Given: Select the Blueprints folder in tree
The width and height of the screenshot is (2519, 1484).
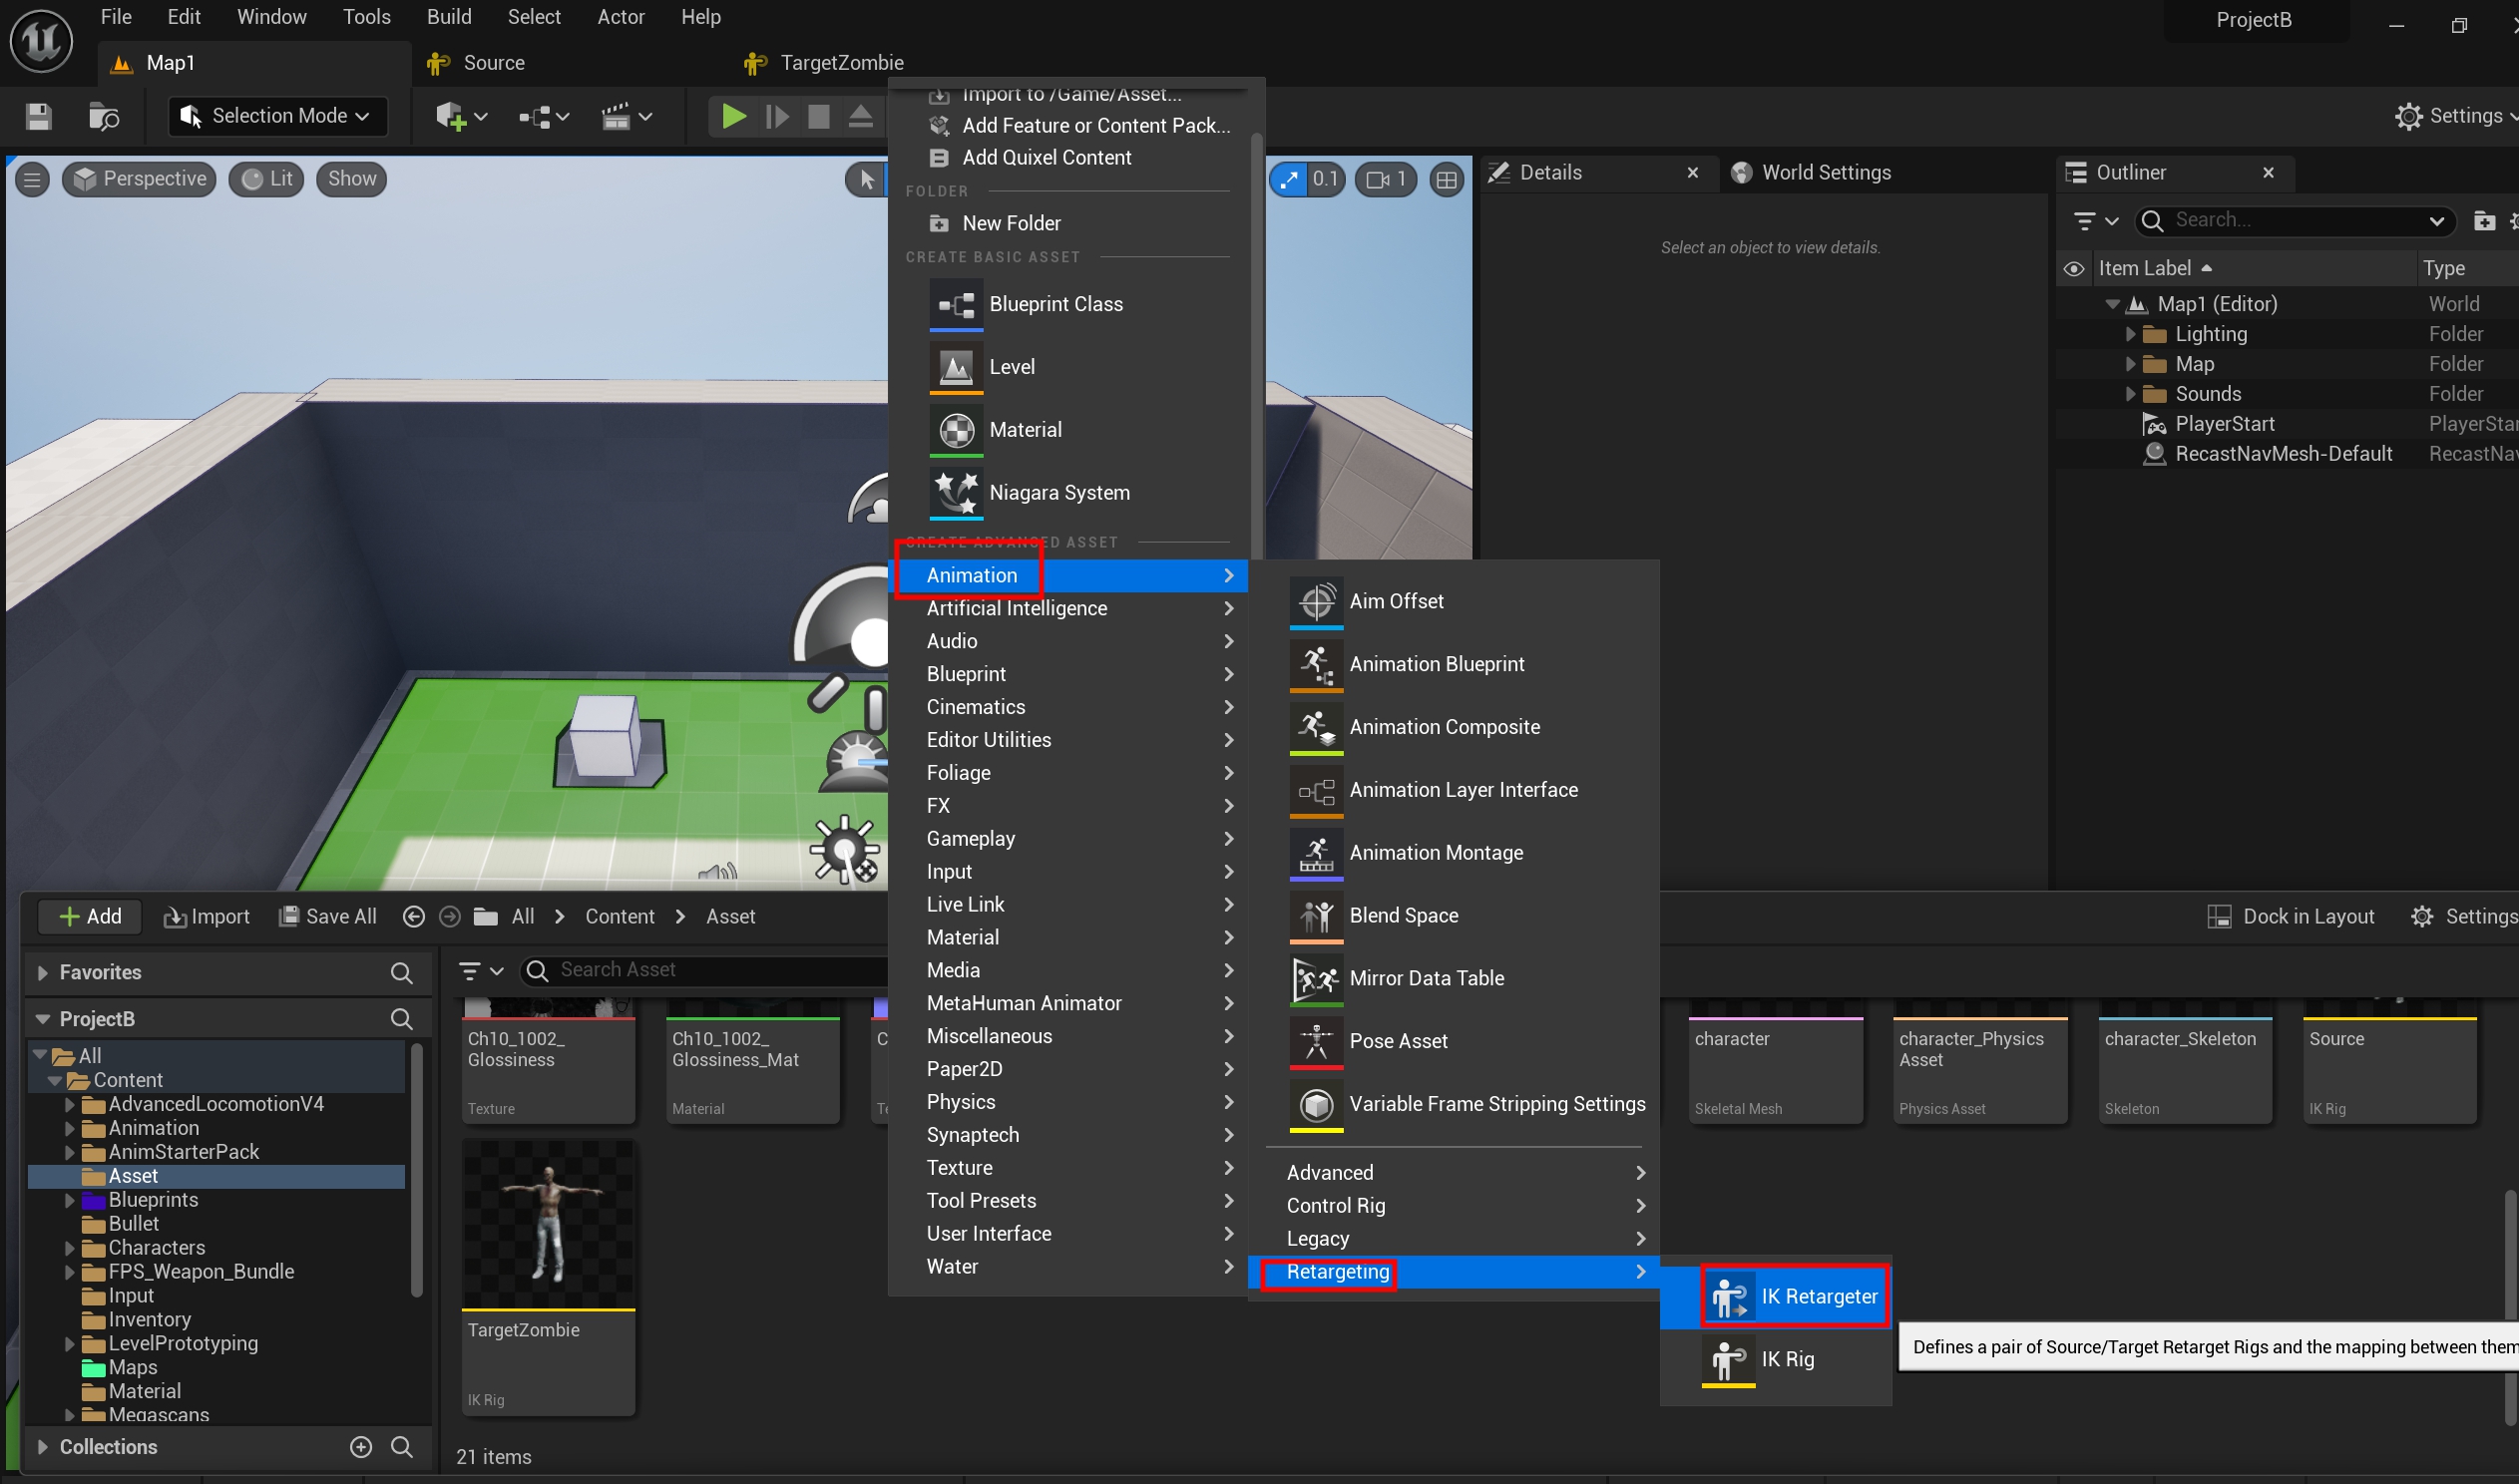Looking at the screenshot, I should [x=153, y=1200].
